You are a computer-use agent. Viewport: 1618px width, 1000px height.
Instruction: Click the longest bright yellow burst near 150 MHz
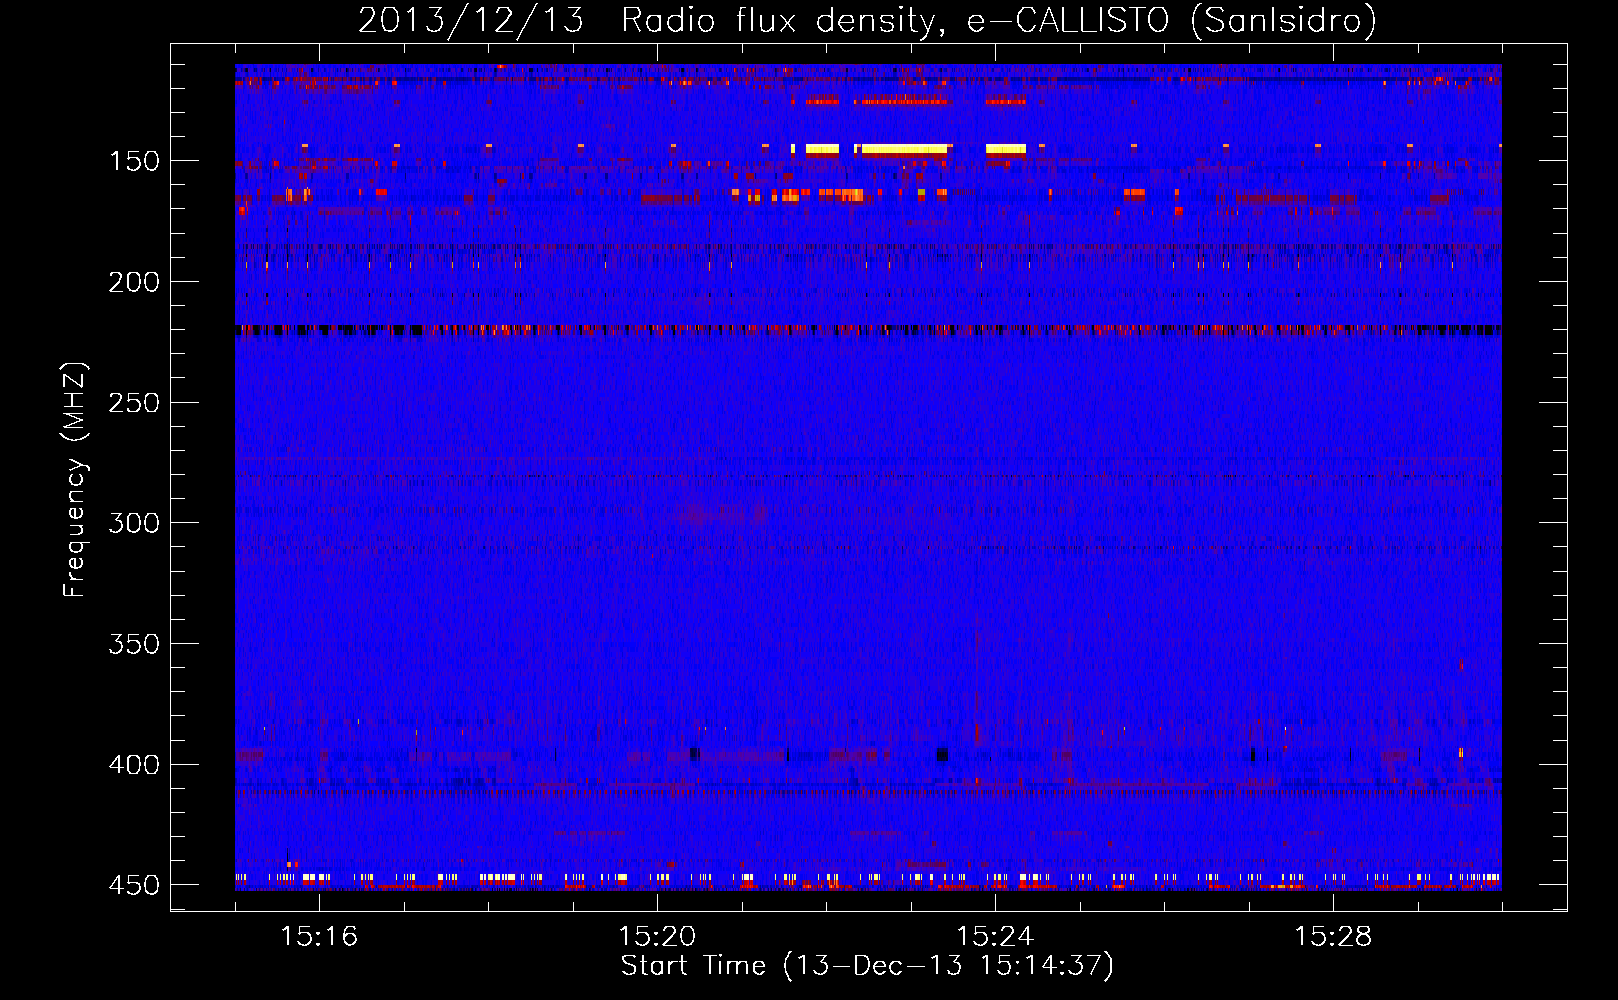click(x=904, y=149)
